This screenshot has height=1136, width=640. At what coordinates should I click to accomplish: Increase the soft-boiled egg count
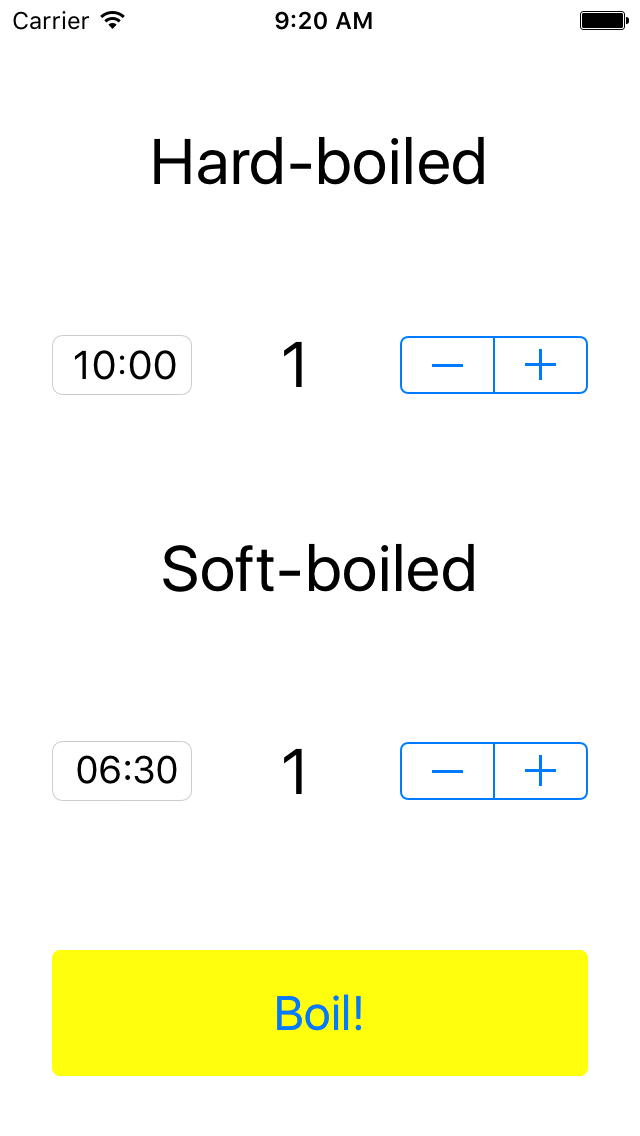pyautogui.click(x=541, y=771)
